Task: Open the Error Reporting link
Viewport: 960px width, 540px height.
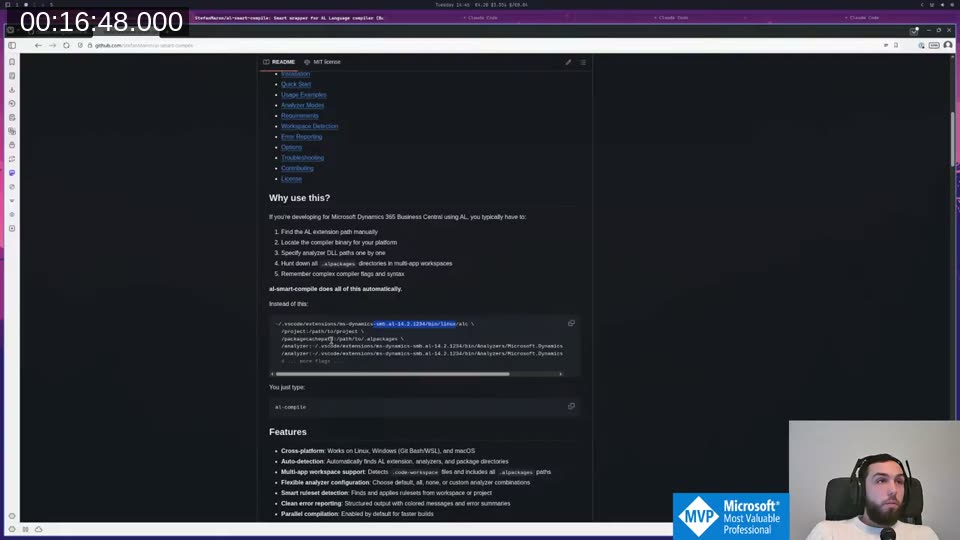Action: pyautogui.click(x=301, y=137)
